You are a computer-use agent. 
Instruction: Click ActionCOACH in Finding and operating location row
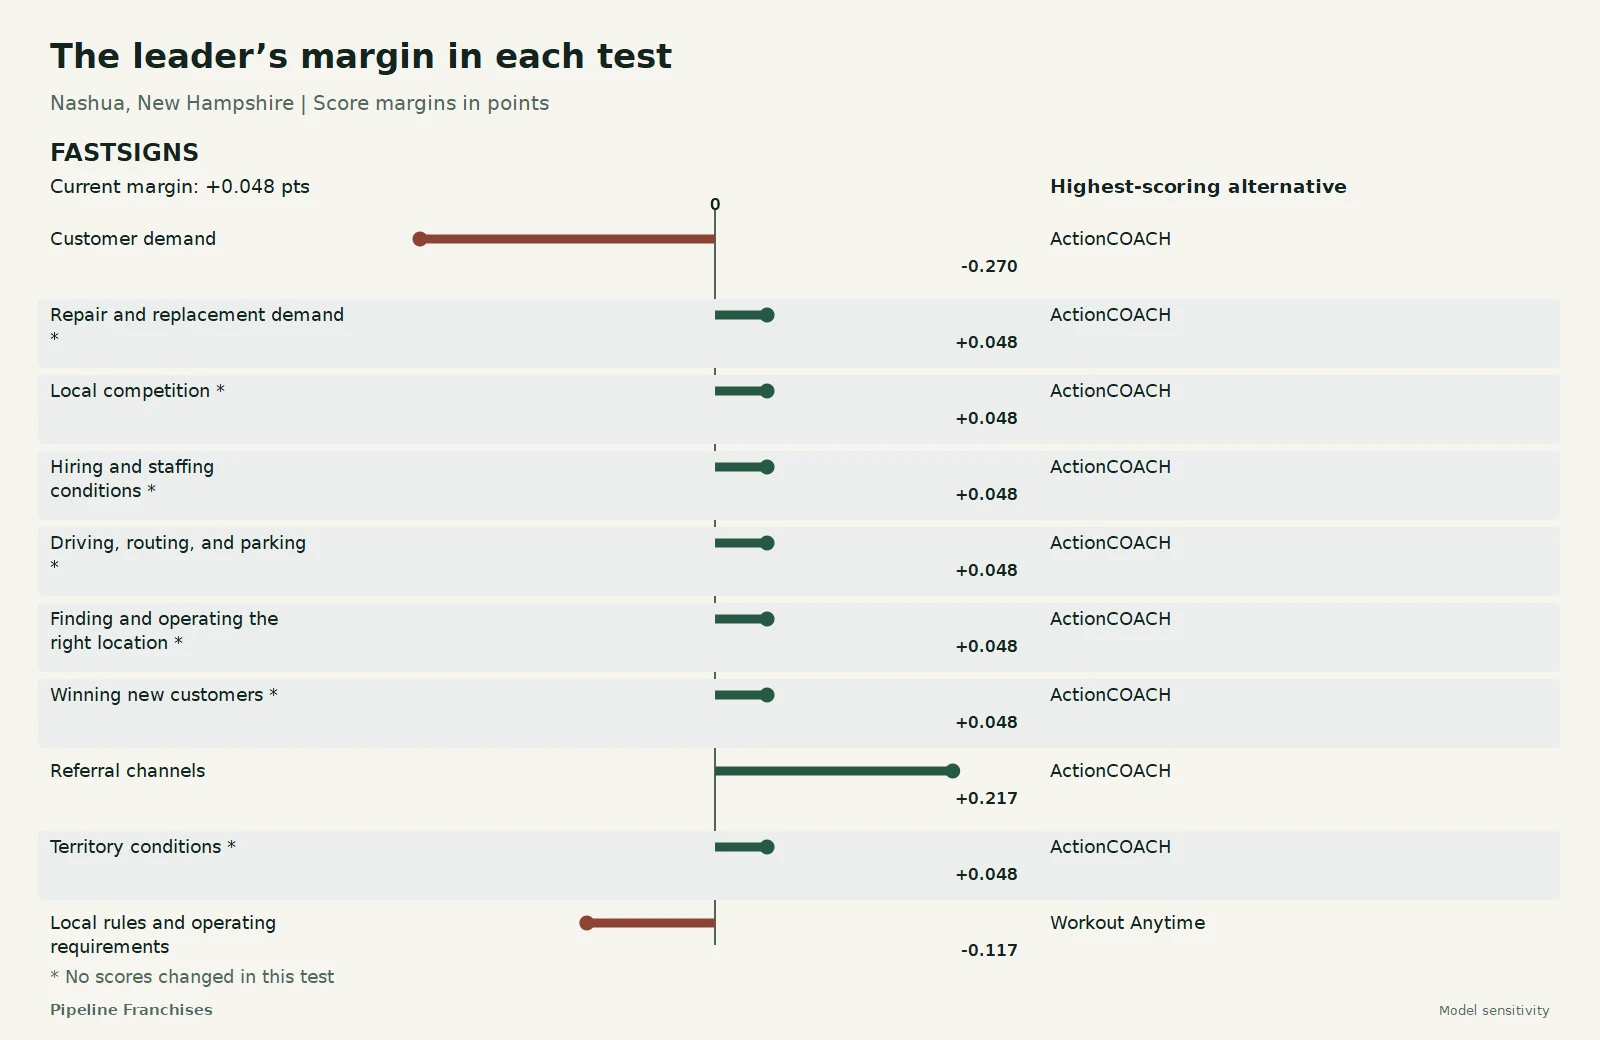click(1110, 619)
